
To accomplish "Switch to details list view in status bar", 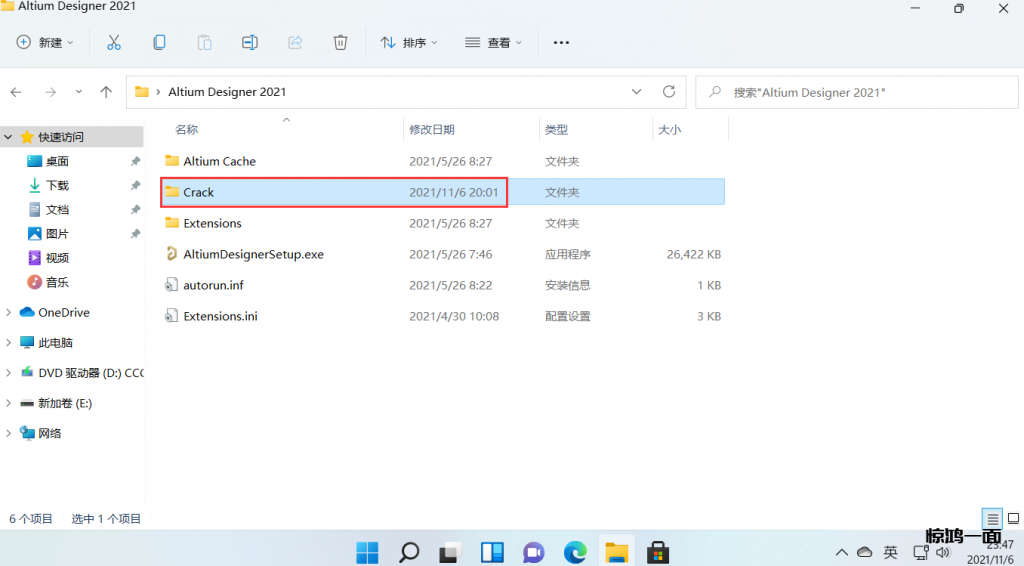I will click(992, 519).
